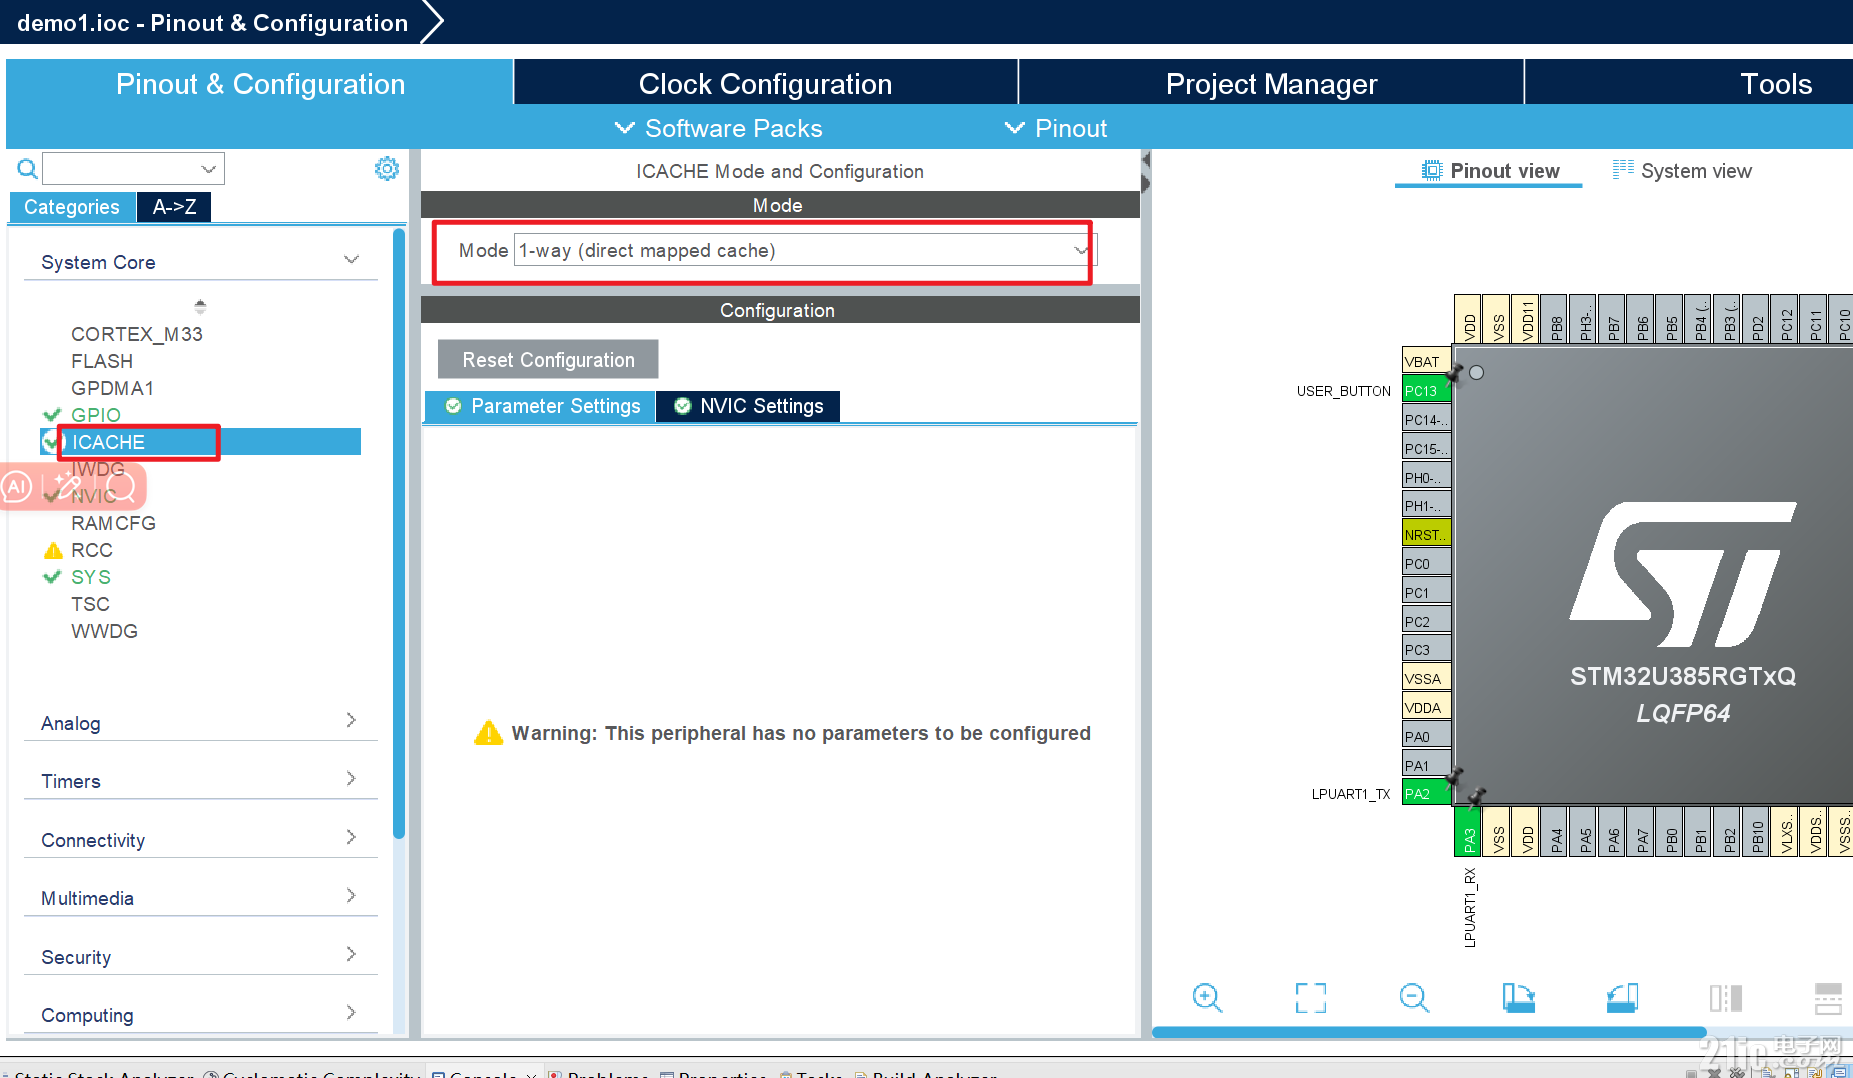This screenshot has width=1853, height=1078.
Task: Click the green check mark beside GPIO
Action: pyautogui.click(x=53, y=414)
